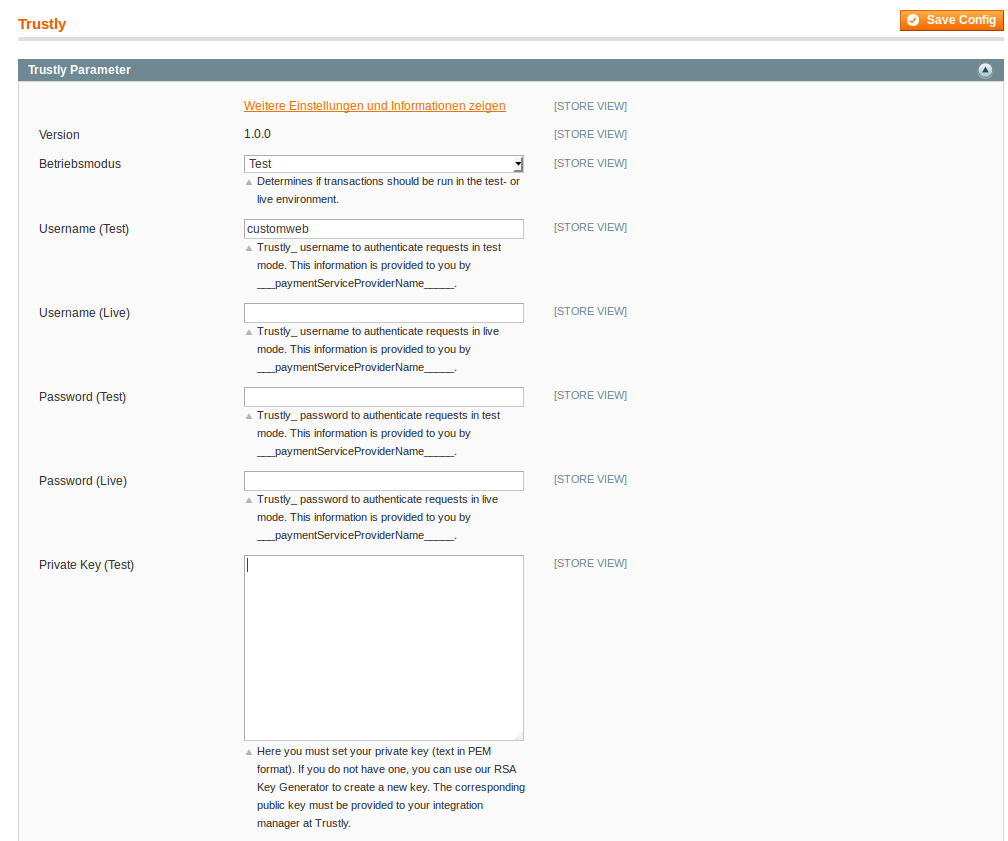Click the Trustly Parameter header title
The width and height of the screenshot is (1008, 841).
[79, 70]
